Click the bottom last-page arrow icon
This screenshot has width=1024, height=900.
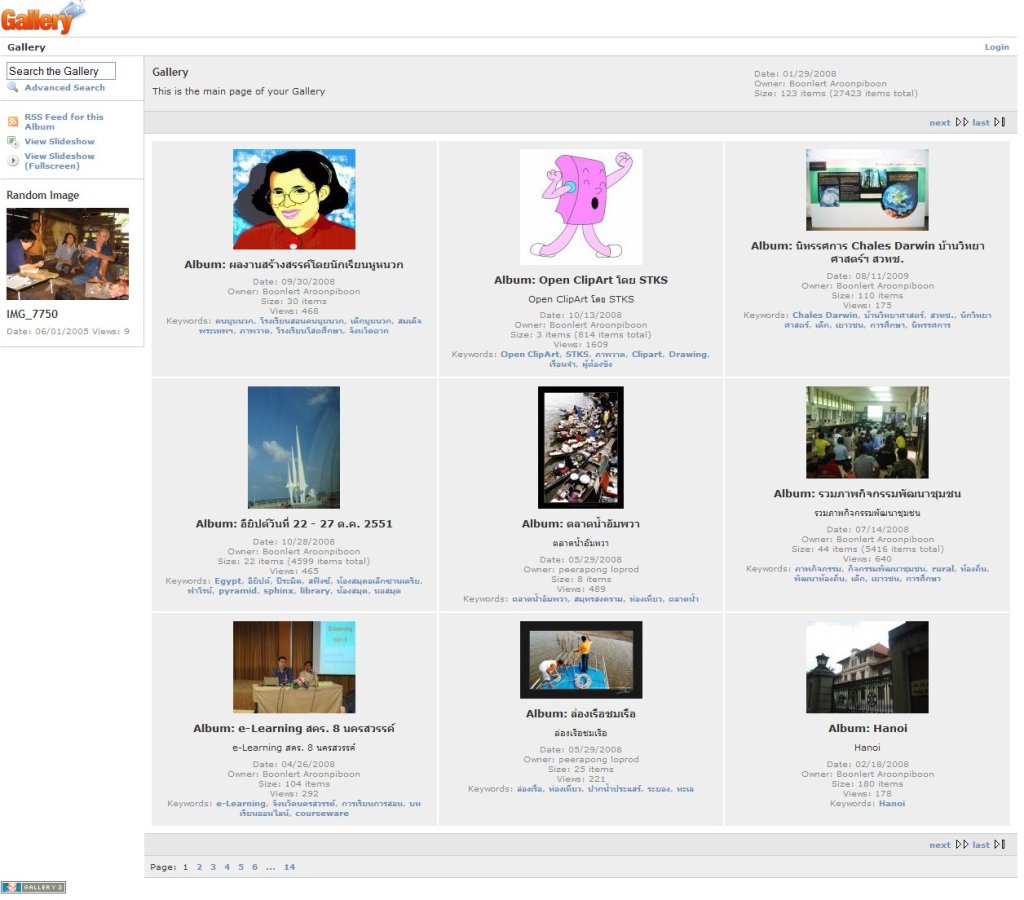(x=999, y=845)
